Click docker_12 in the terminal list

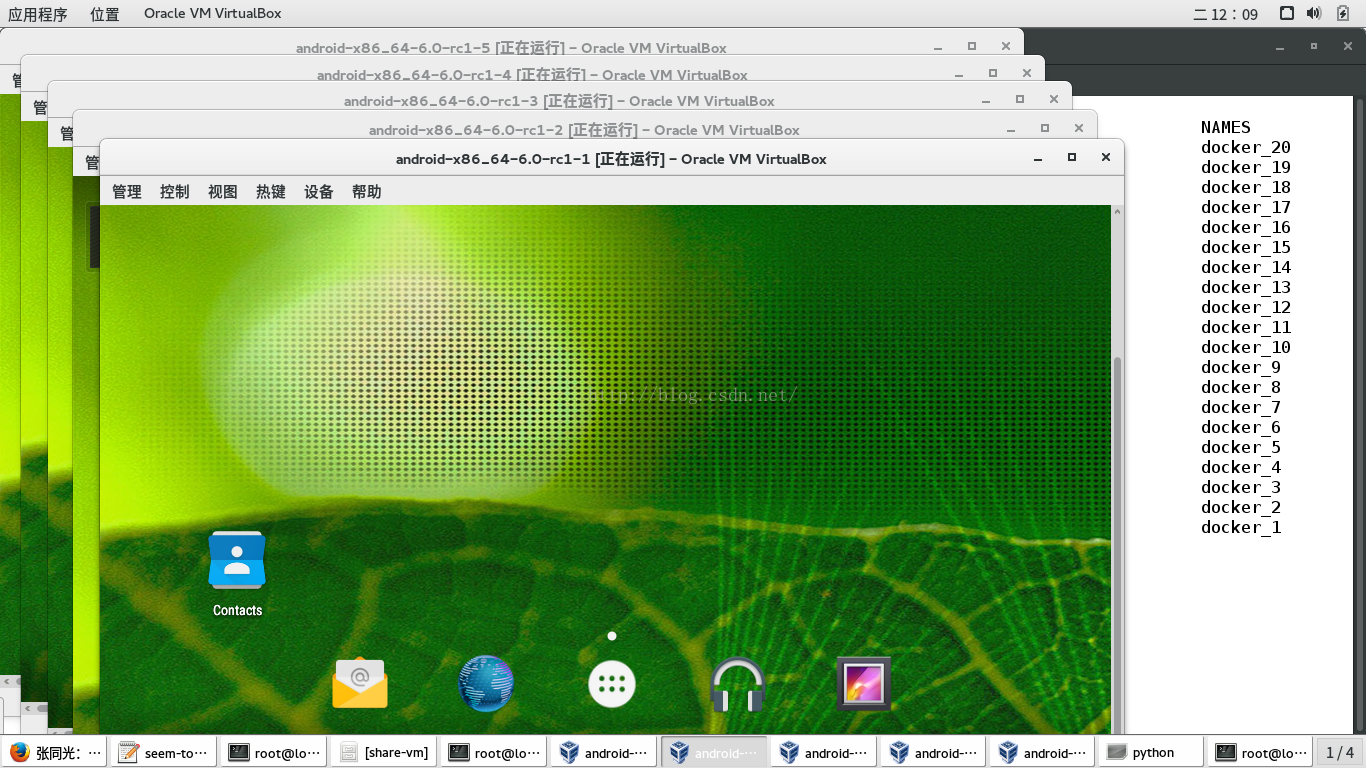1246,307
